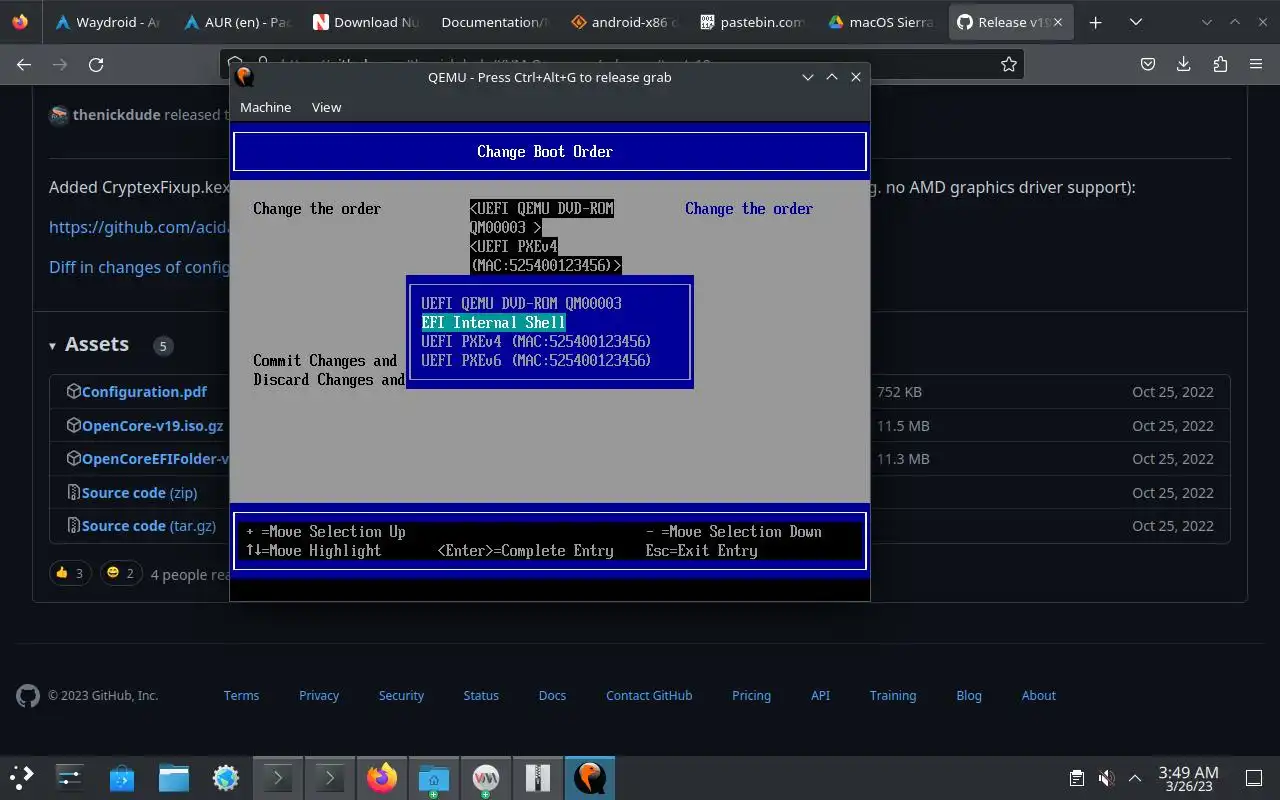
Task: Click the Firefox logo in tab bar
Action: [x=21, y=22]
